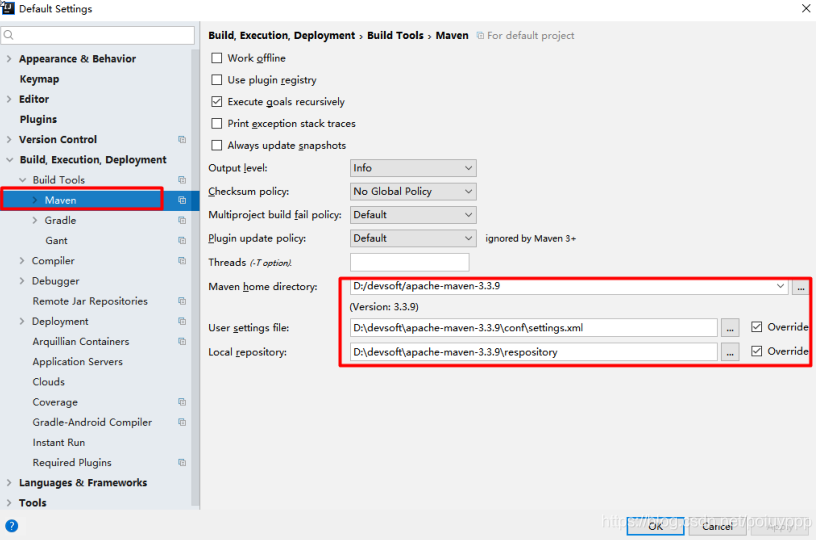The image size is (822, 540).
Task: Browse for User settings file
Action: click(x=730, y=328)
